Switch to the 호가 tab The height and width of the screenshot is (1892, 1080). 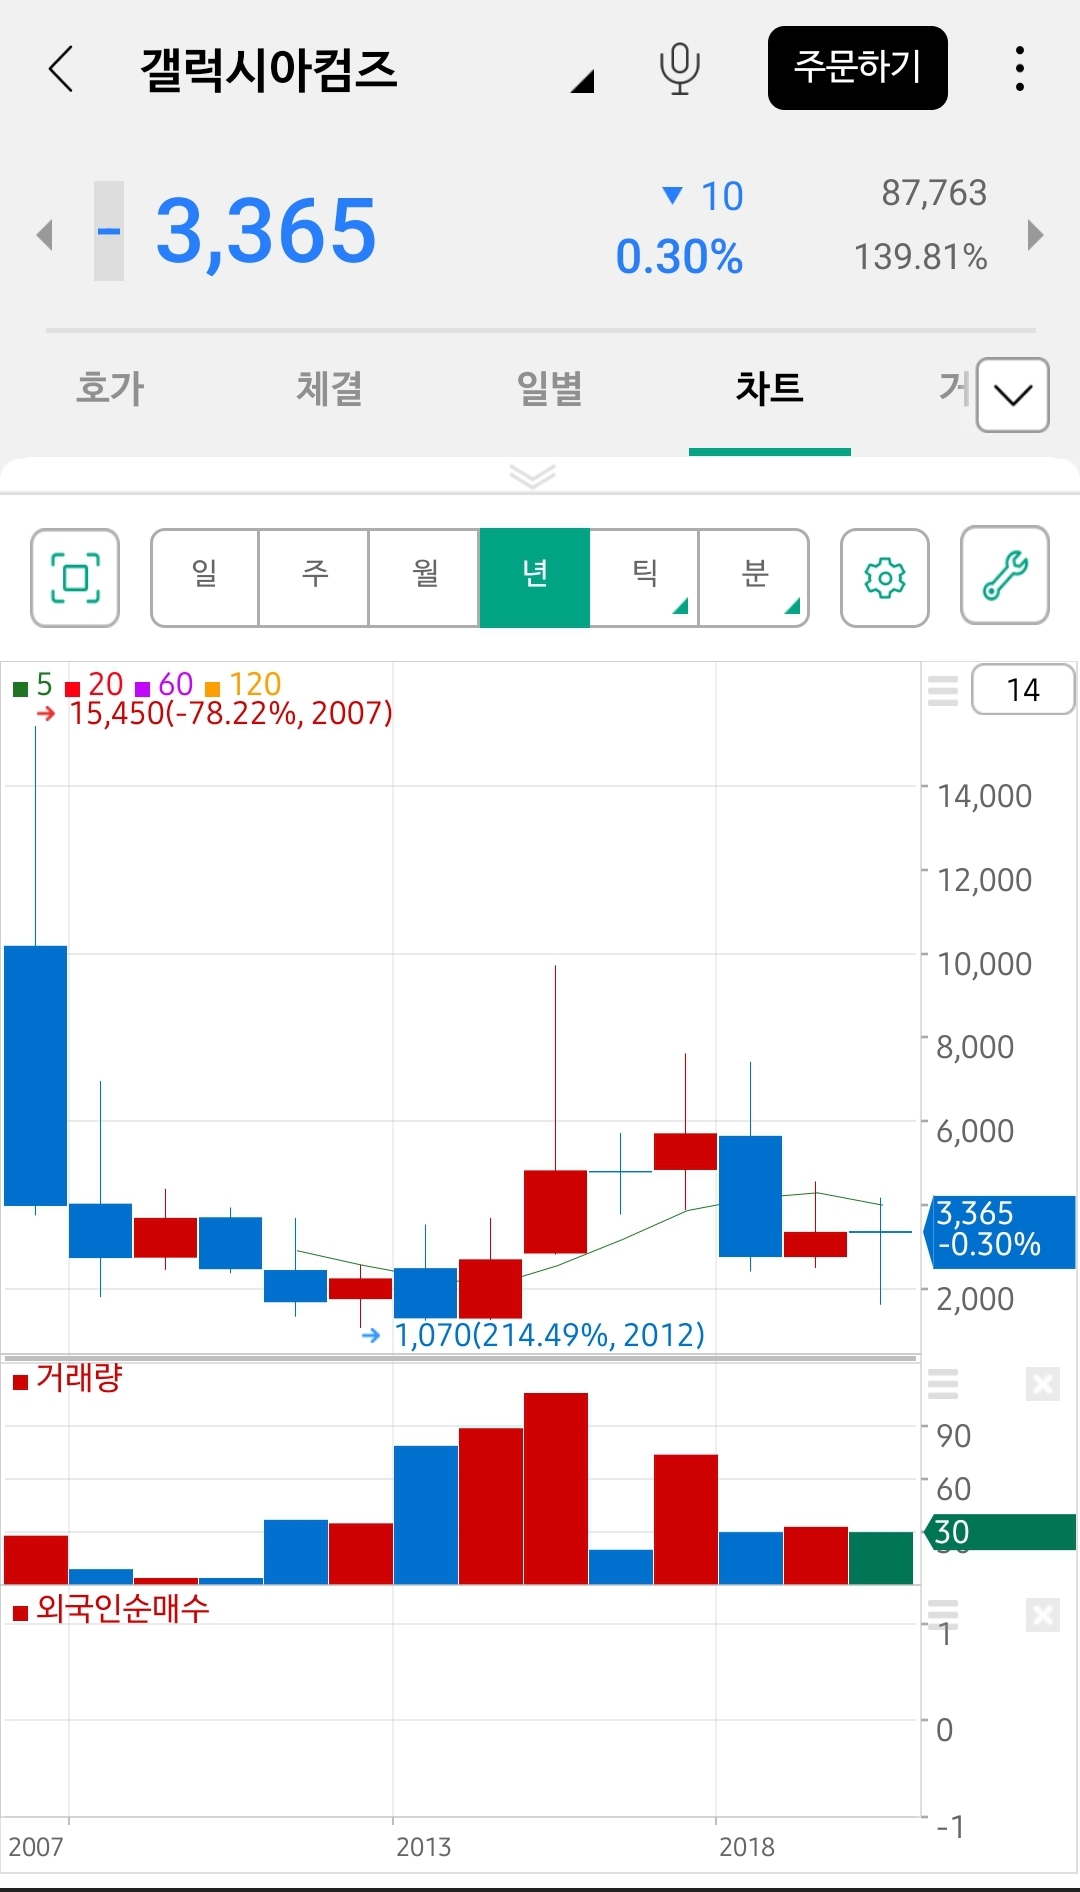(x=110, y=388)
